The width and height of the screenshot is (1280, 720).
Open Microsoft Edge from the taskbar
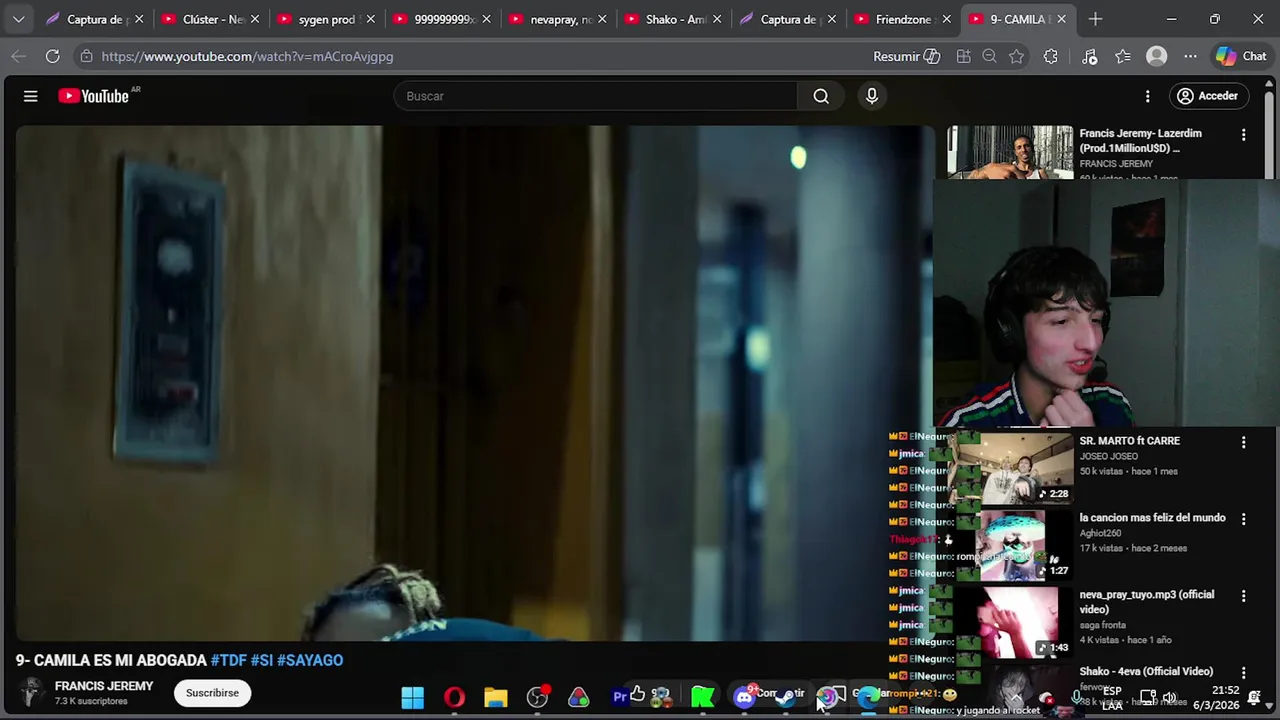[x=868, y=697]
